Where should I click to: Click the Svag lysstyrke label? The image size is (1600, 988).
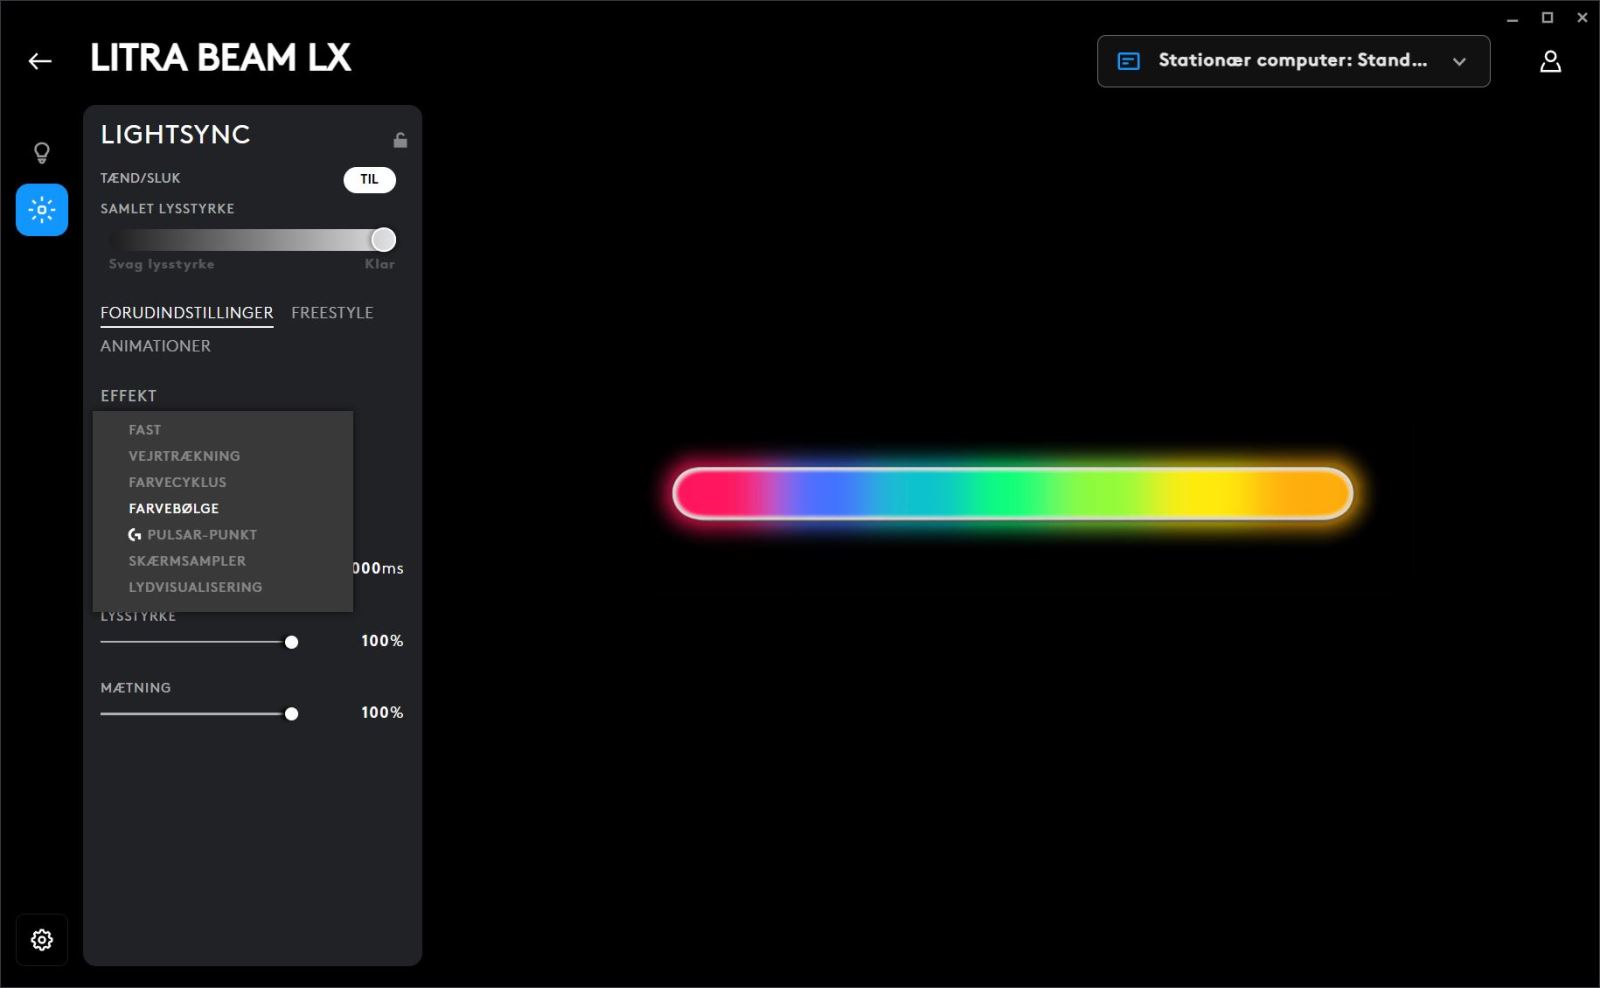(161, 264)
